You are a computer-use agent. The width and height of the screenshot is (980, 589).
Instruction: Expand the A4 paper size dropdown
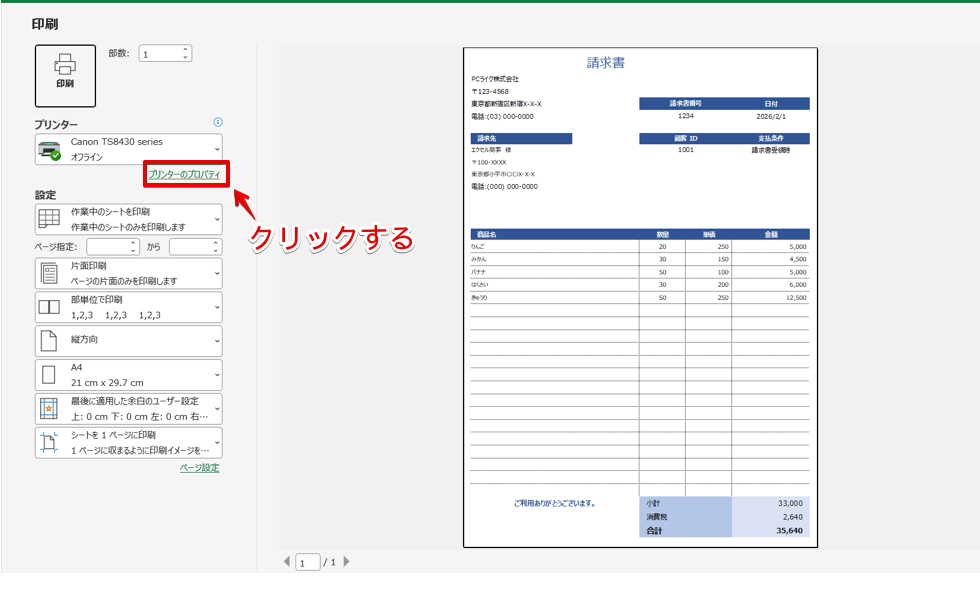tap(129, 375)
